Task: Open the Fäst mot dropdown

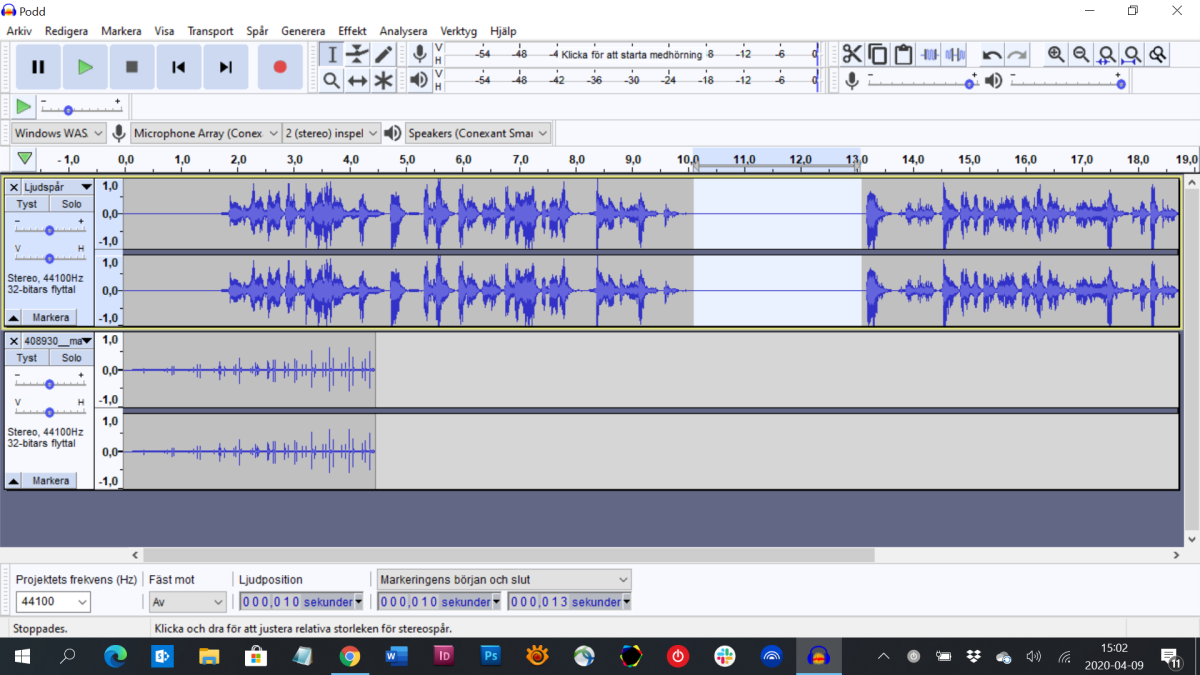Action: point(186,601)
